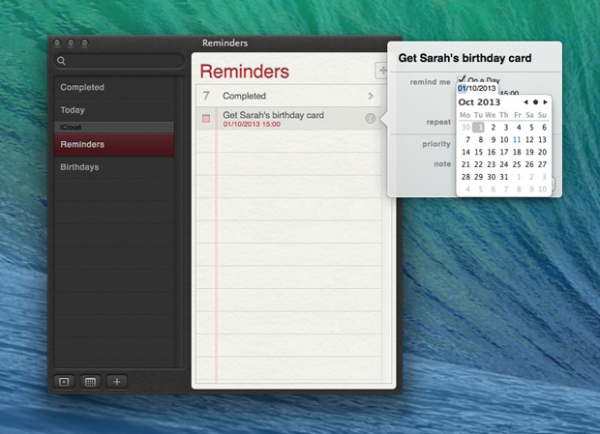
Task: Open the Reminders list in sidebar
Action: (x=114, y=145)
